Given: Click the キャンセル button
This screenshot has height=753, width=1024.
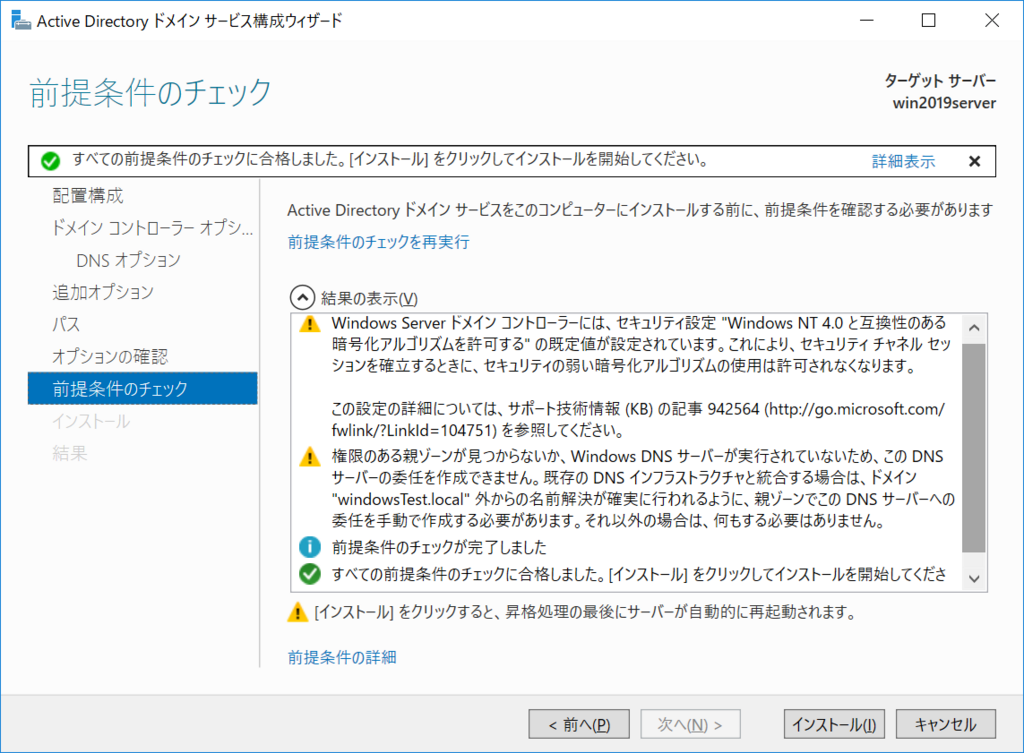Looking at the screenshot, I should [946, 724].
